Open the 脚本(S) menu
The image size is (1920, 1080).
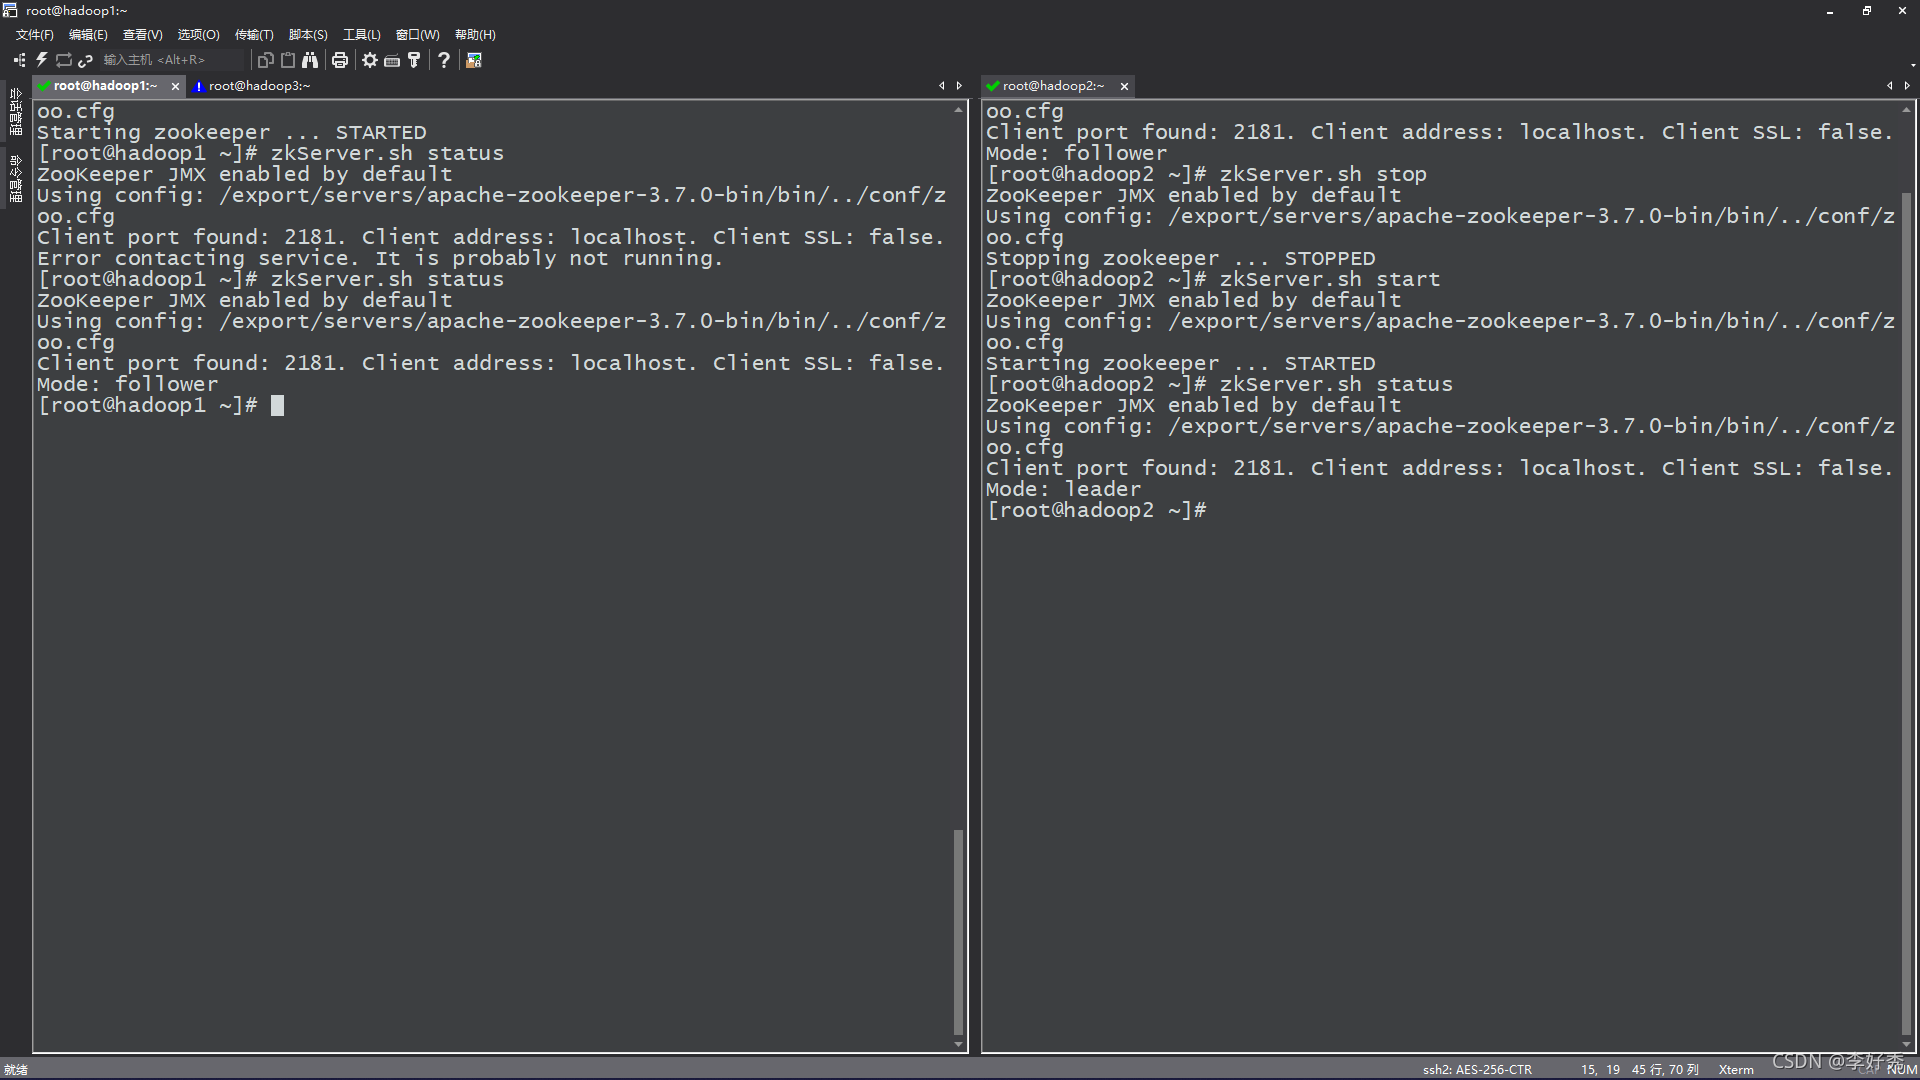[x=308, y=35]
